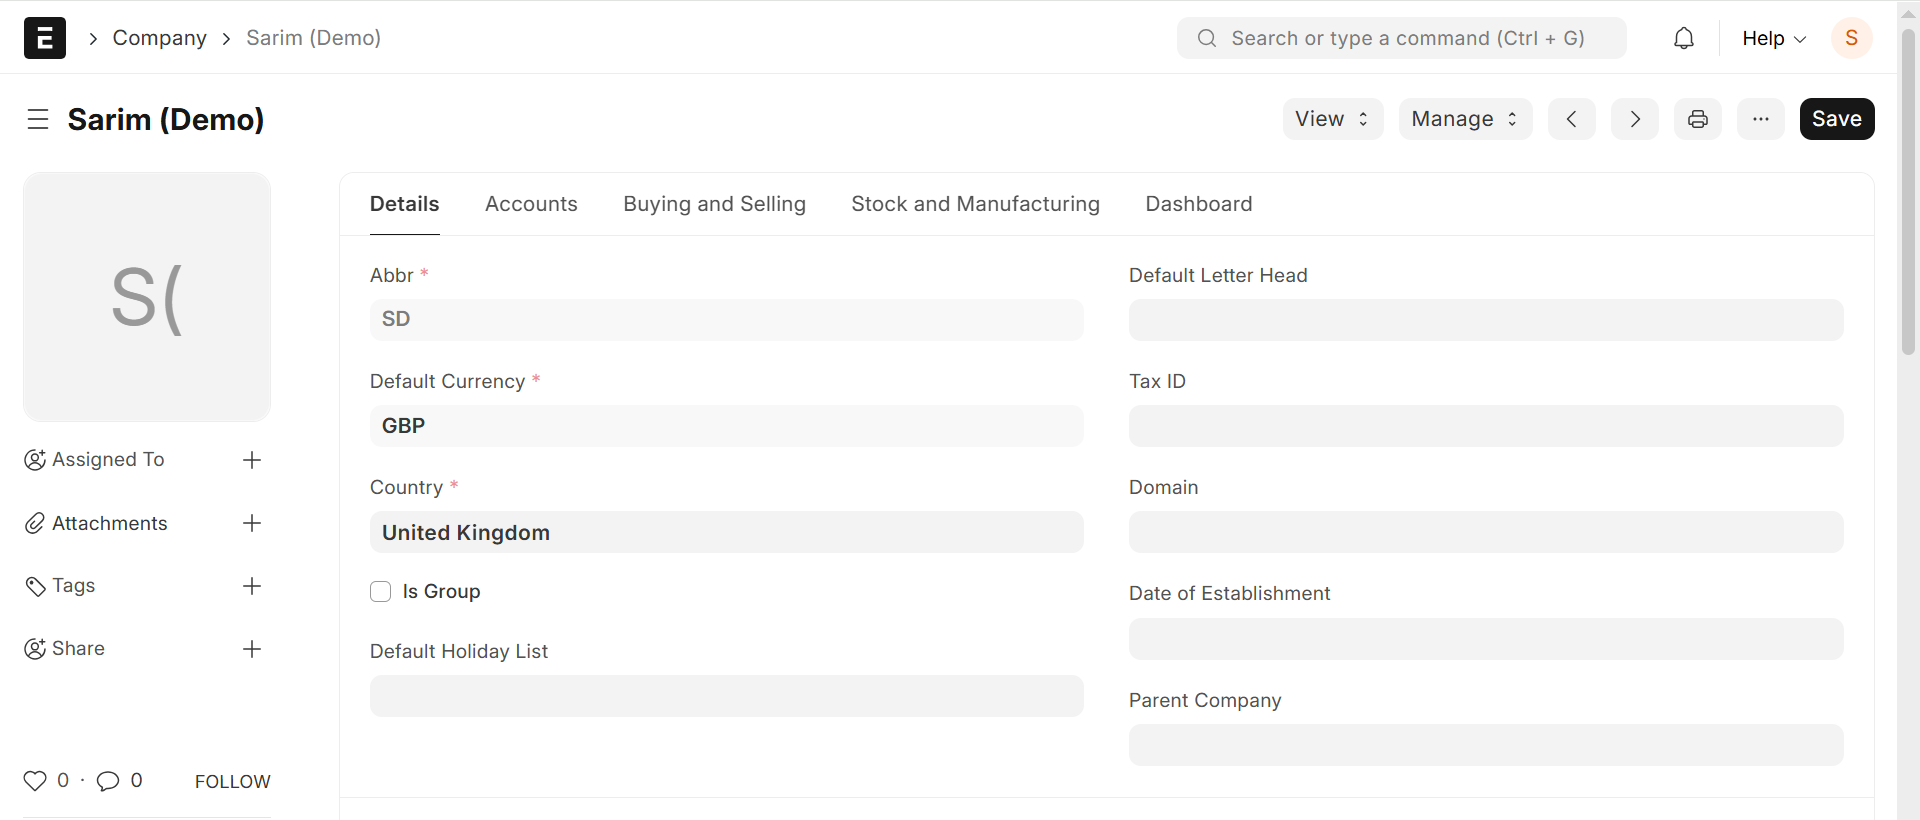Enable the Is Group checkbox

381,592
